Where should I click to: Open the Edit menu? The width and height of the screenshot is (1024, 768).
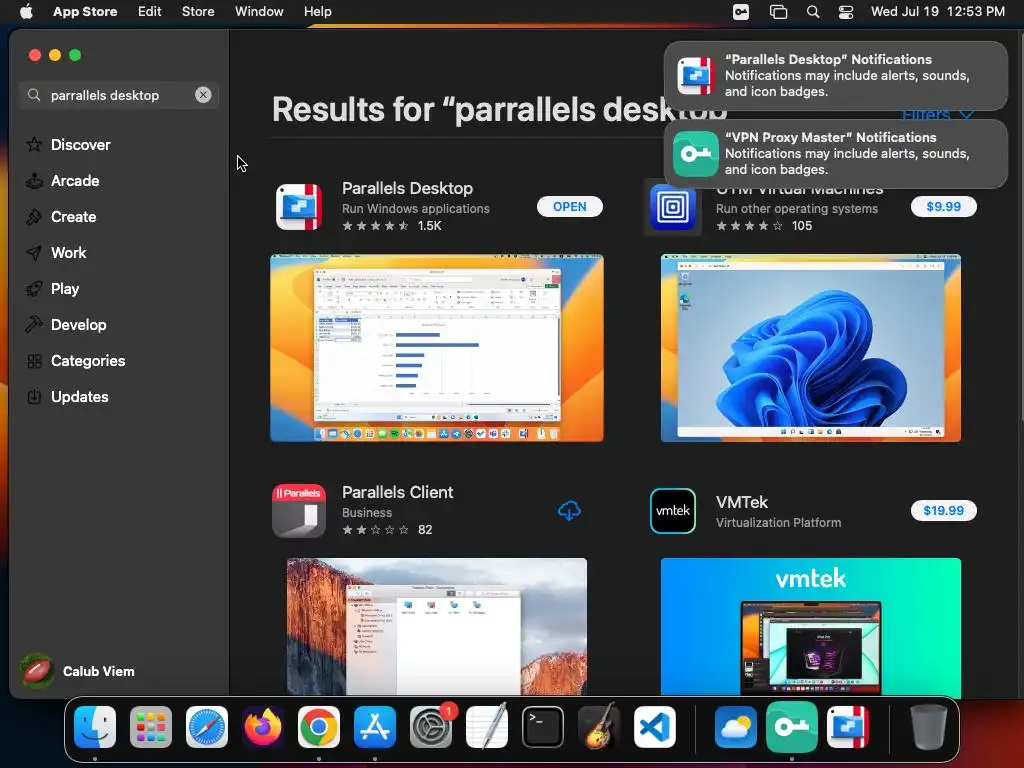[x=150, y=11]
